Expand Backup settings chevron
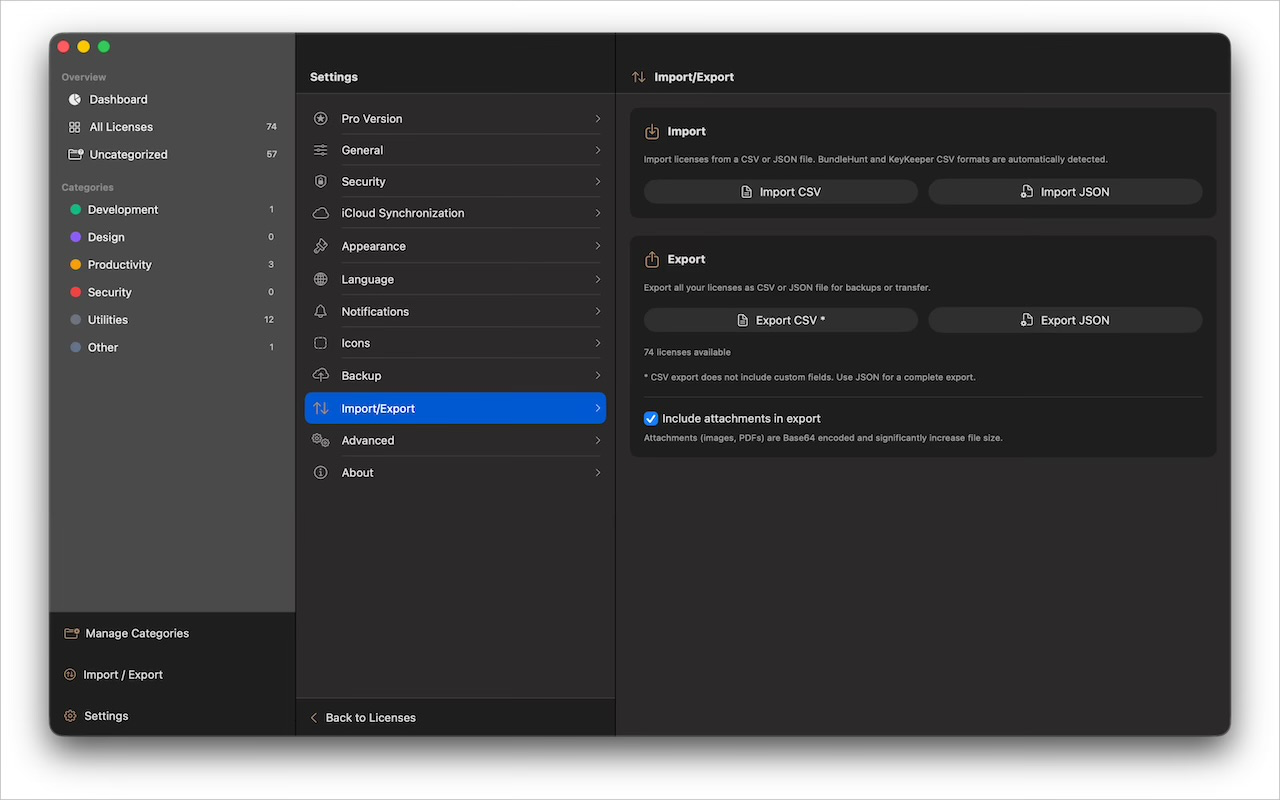This screenshot has width=1280, height=800. click(x=598, y=375)
